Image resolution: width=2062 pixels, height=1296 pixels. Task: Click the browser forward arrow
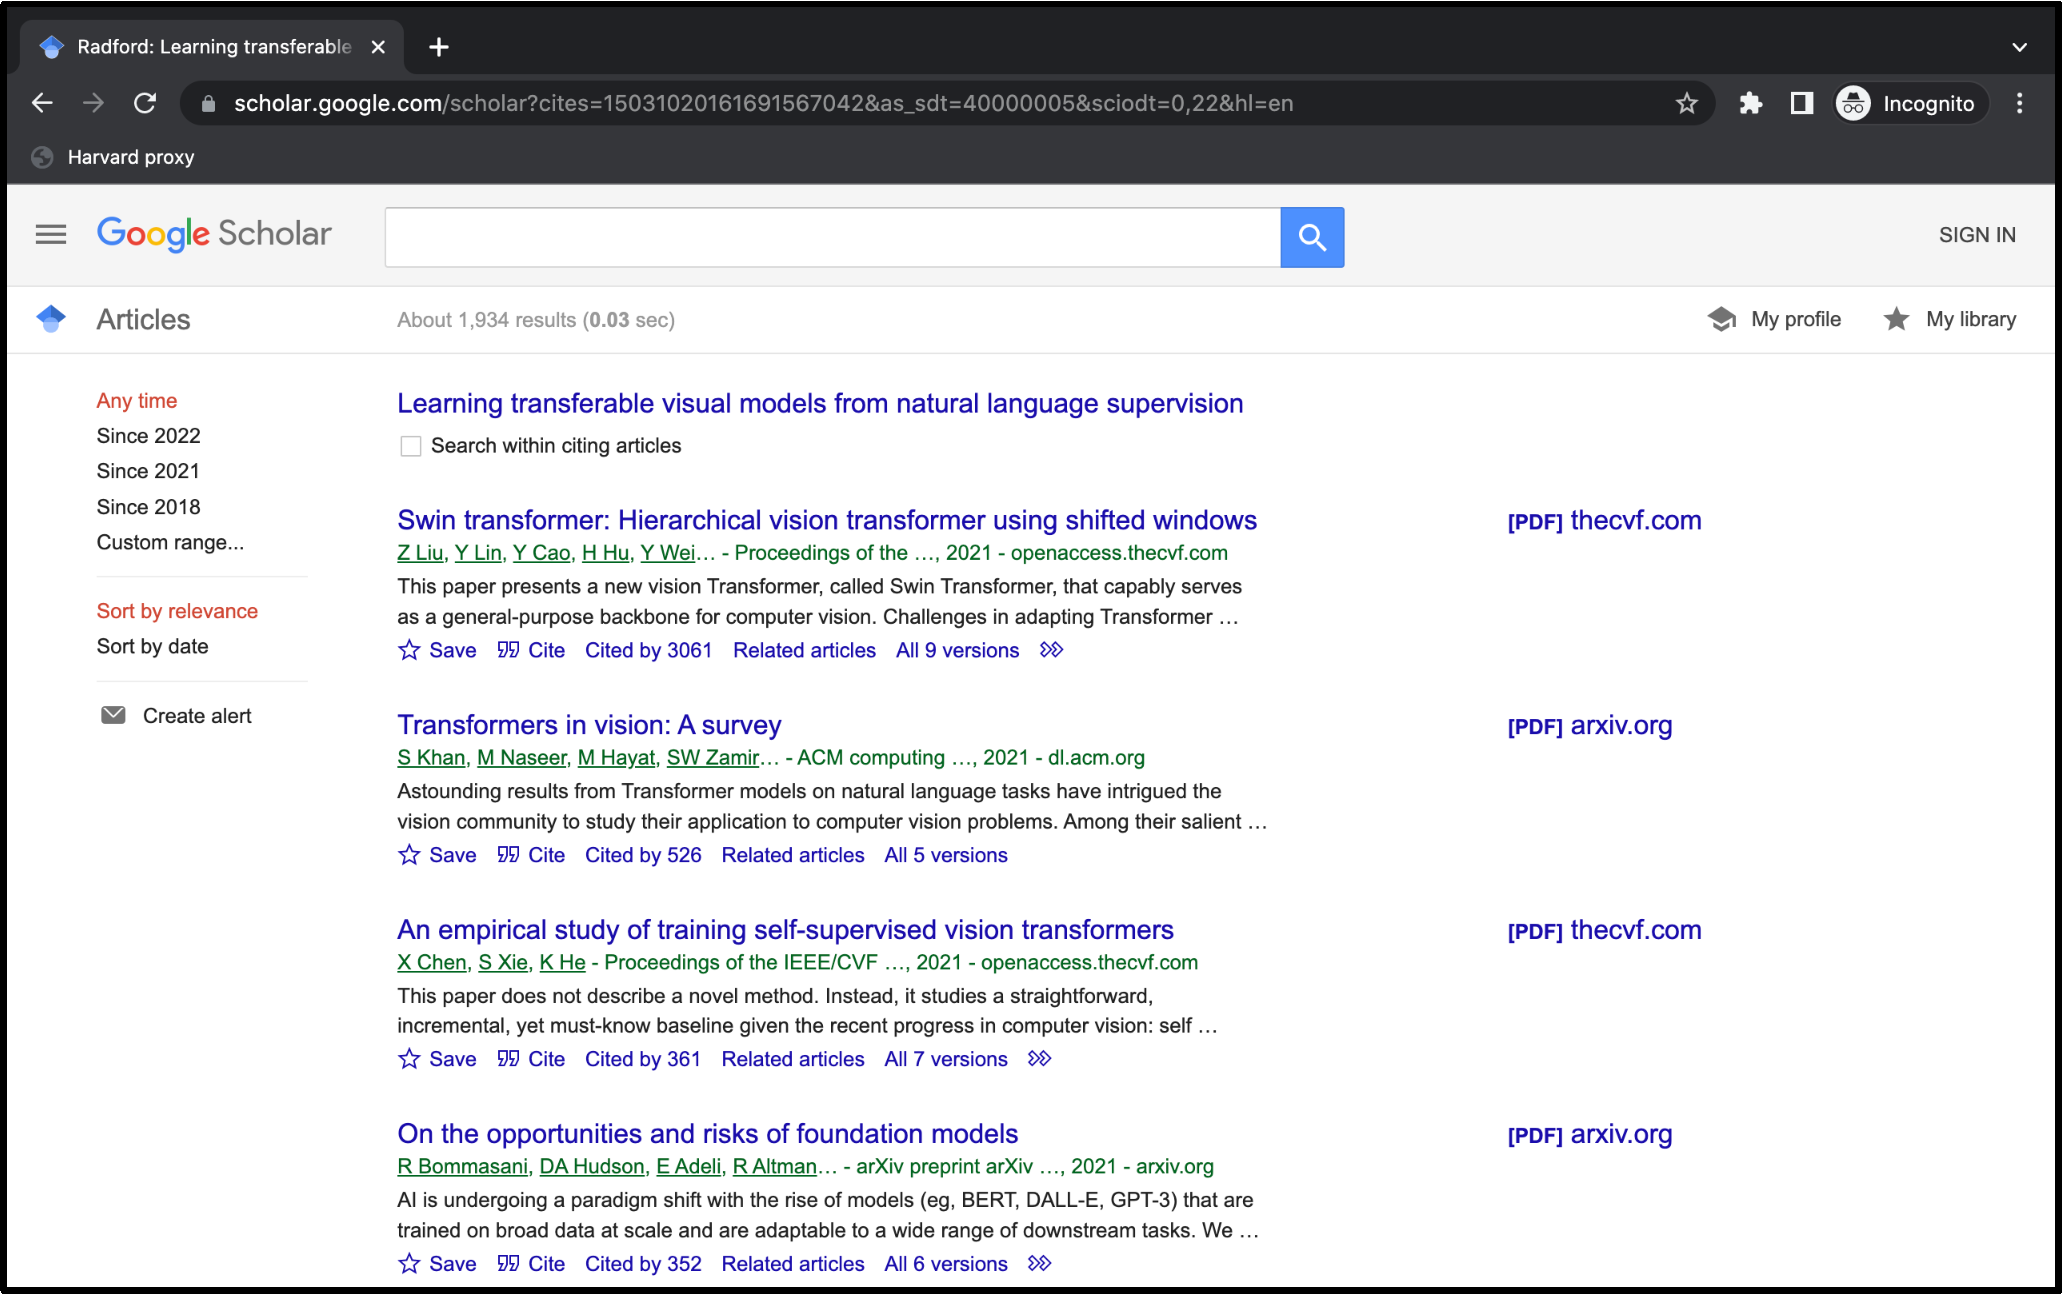click(93, 103)
